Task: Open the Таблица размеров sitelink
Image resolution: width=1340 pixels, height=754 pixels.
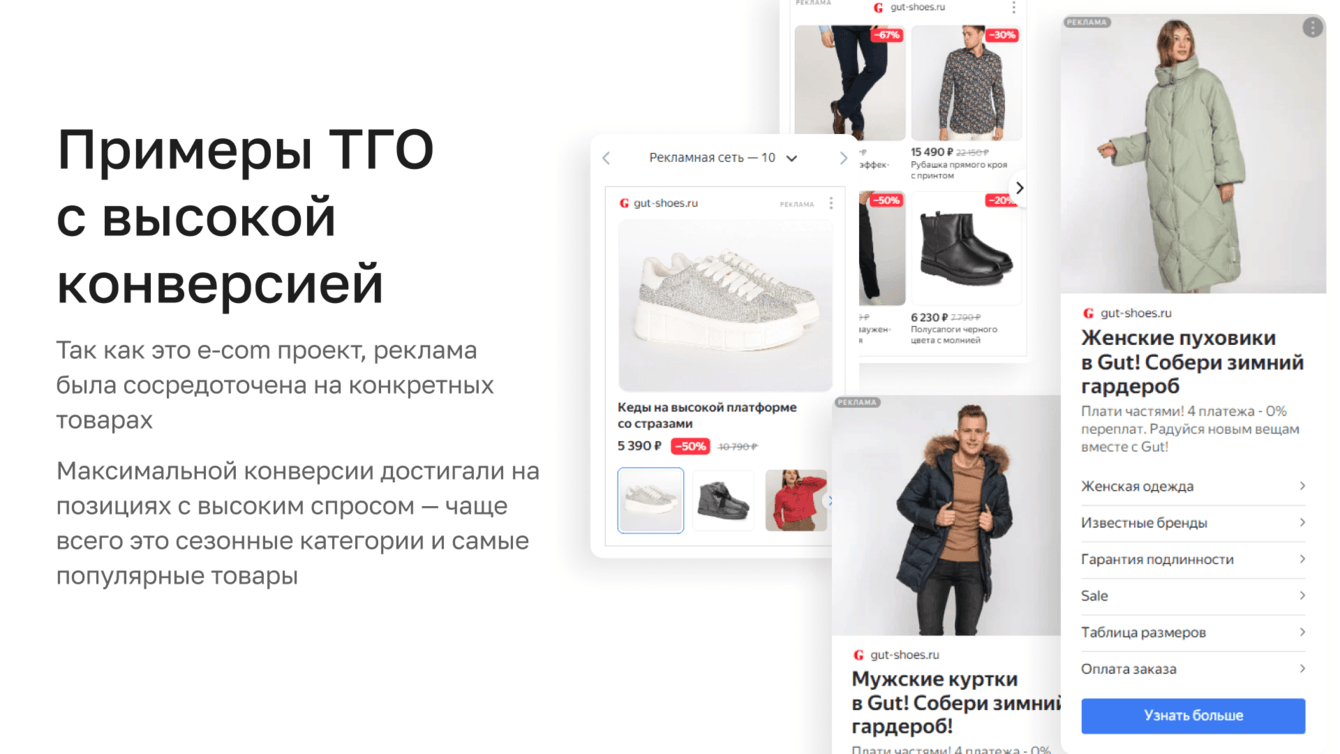Action: click(1193, 632)
